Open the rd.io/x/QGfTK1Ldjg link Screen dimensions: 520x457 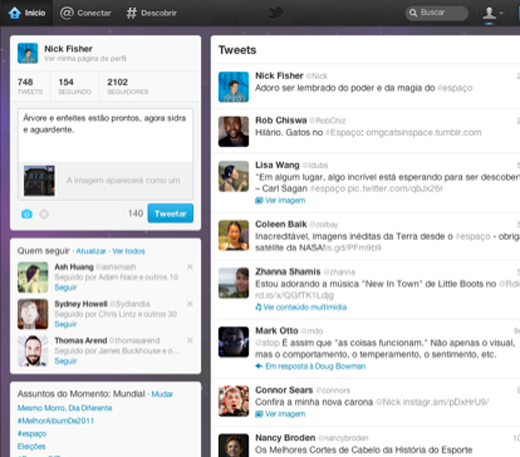(294, 295)
